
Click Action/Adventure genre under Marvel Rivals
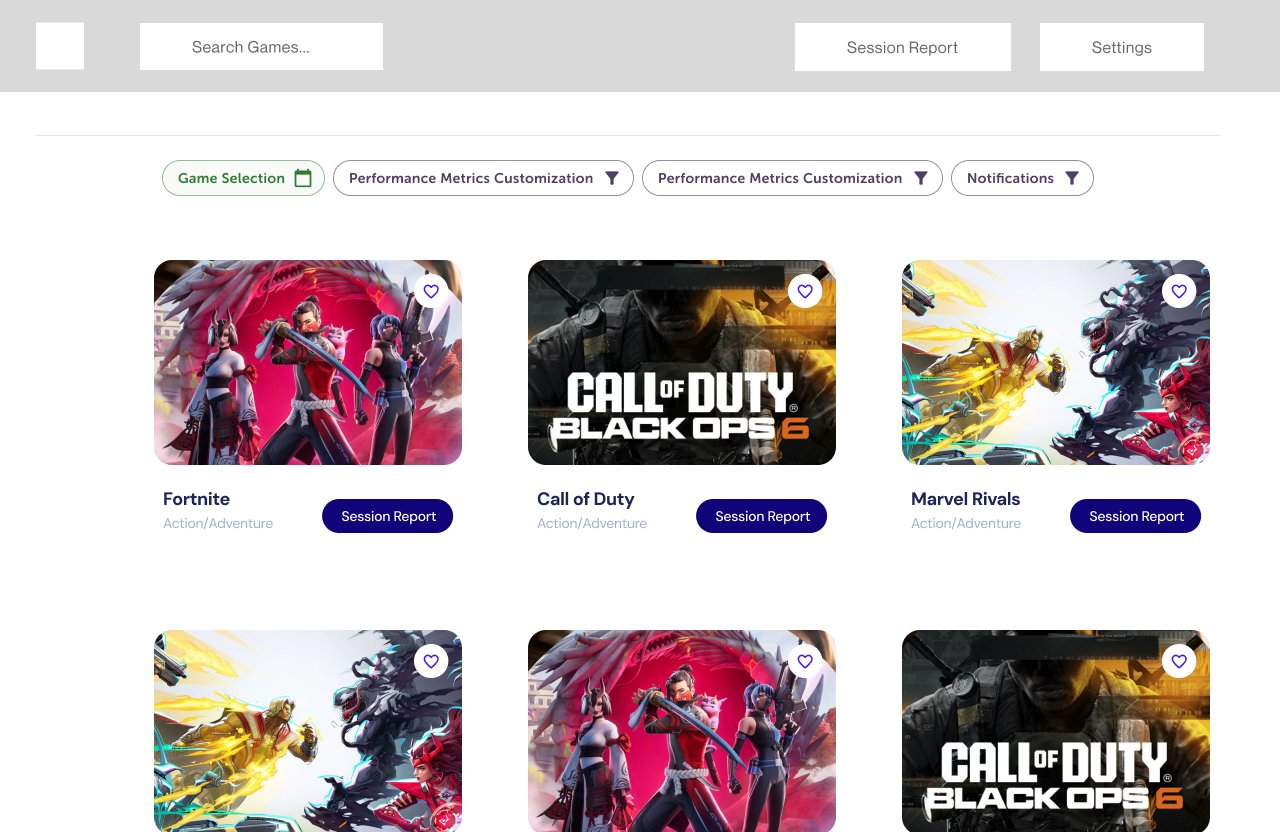click(x=966, y=523)
